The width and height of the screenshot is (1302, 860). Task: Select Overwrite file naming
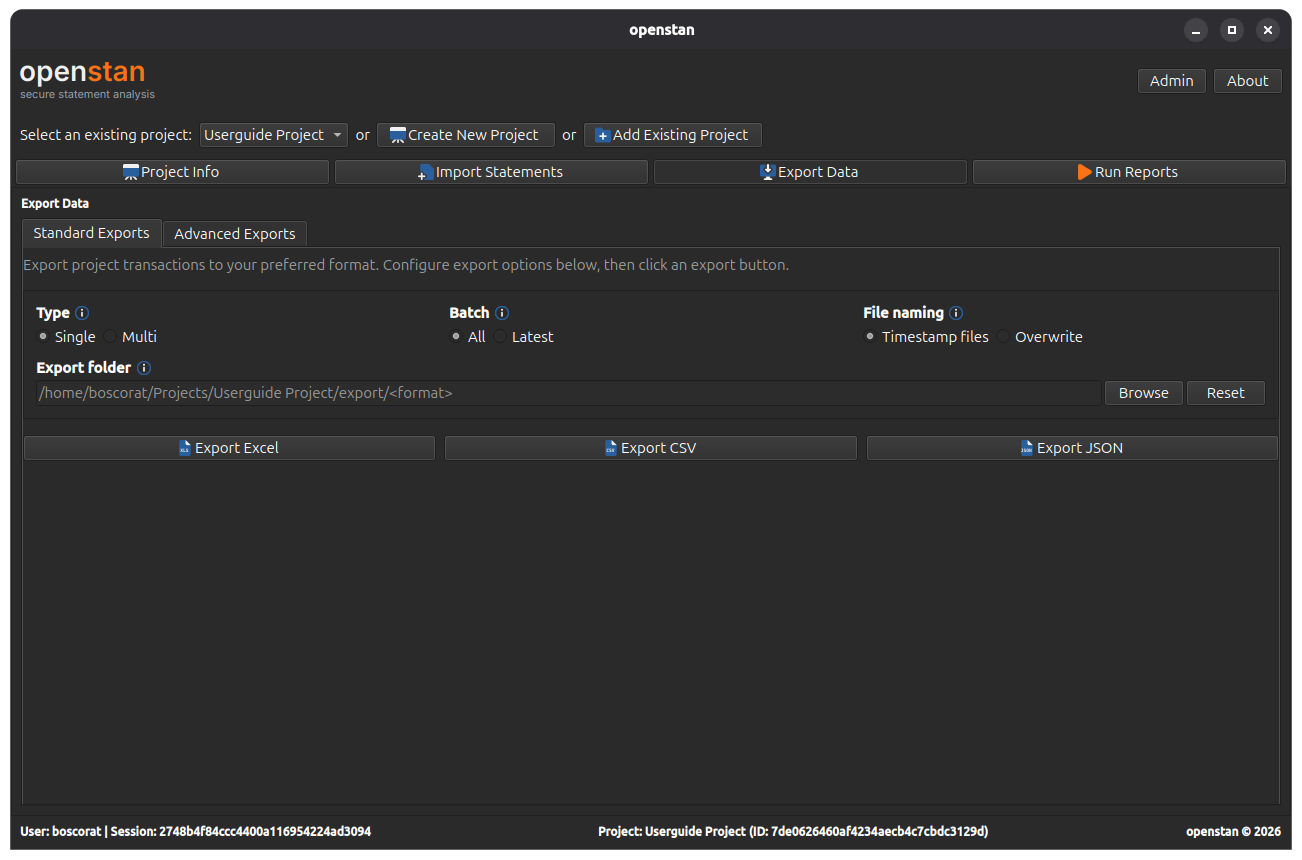point(1040,337)
